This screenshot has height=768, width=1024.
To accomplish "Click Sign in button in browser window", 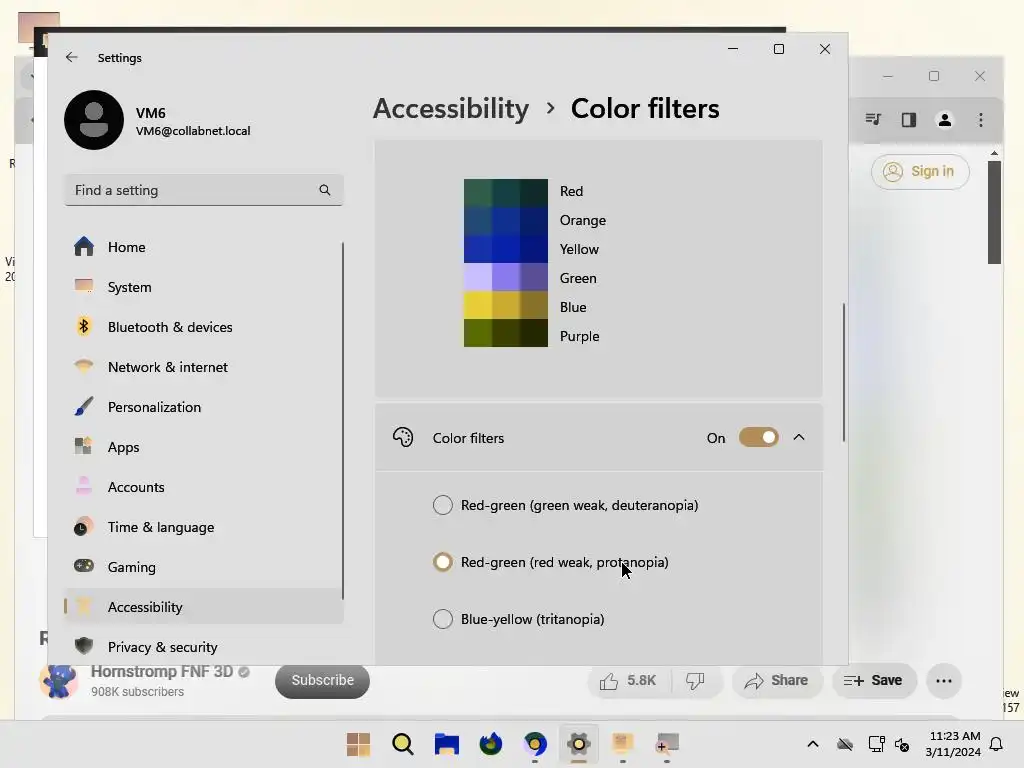I will (920, 172).
